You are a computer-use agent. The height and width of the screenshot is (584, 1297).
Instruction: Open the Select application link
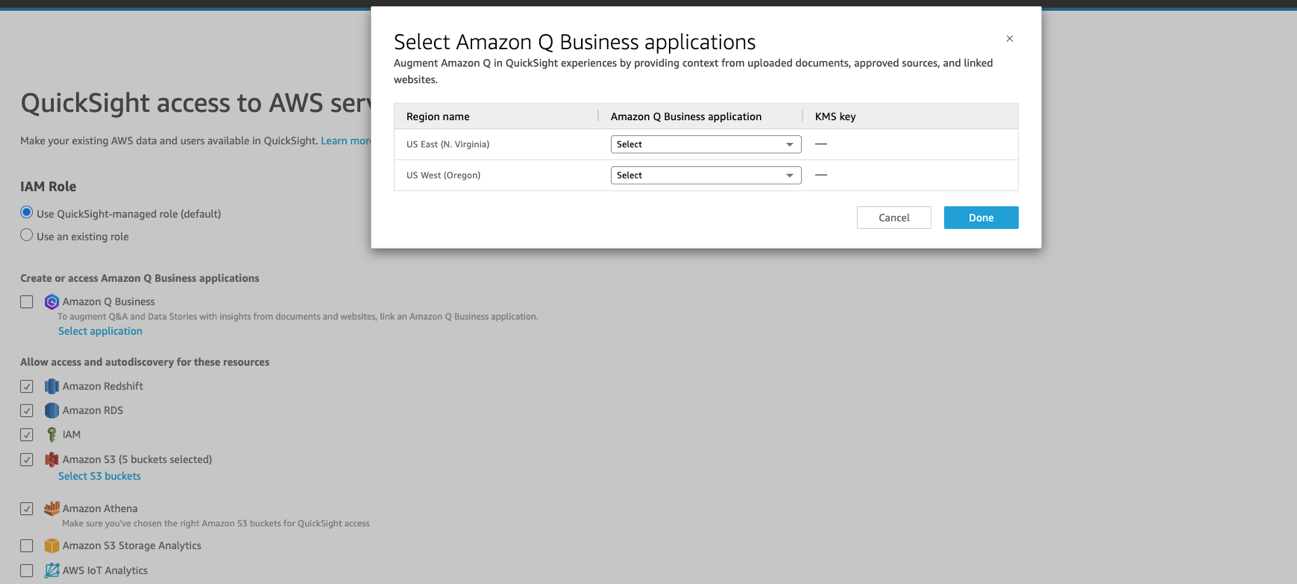coord(100,331)
